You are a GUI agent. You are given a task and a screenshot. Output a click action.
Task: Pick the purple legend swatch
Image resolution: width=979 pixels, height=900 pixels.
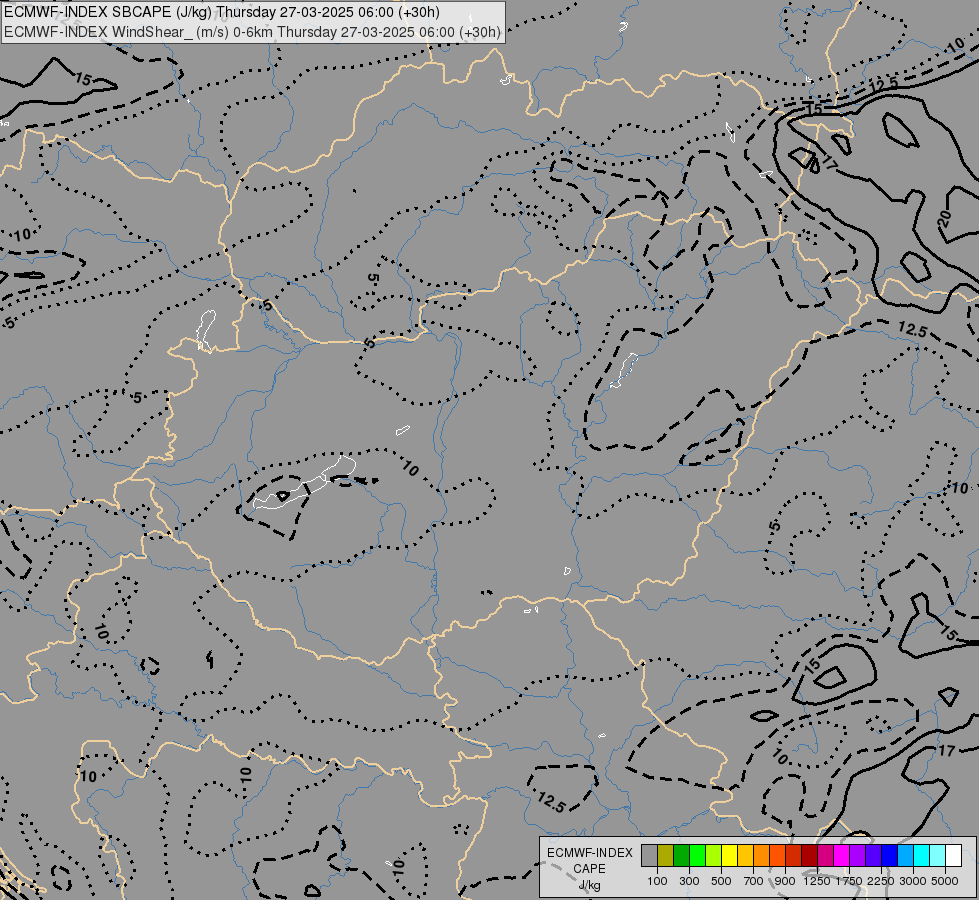[x=857, y=855]
